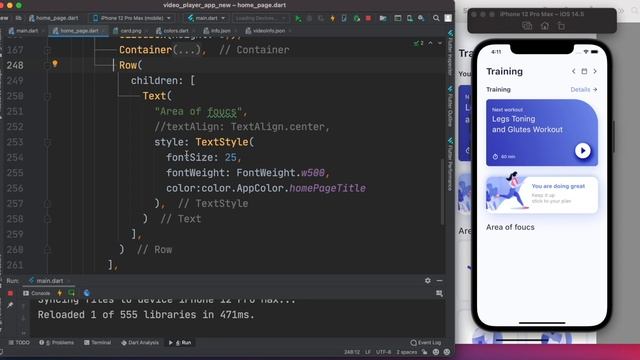Tap play button on Legs Toning card
Screen dimensions: 640x360
(582, 151)
